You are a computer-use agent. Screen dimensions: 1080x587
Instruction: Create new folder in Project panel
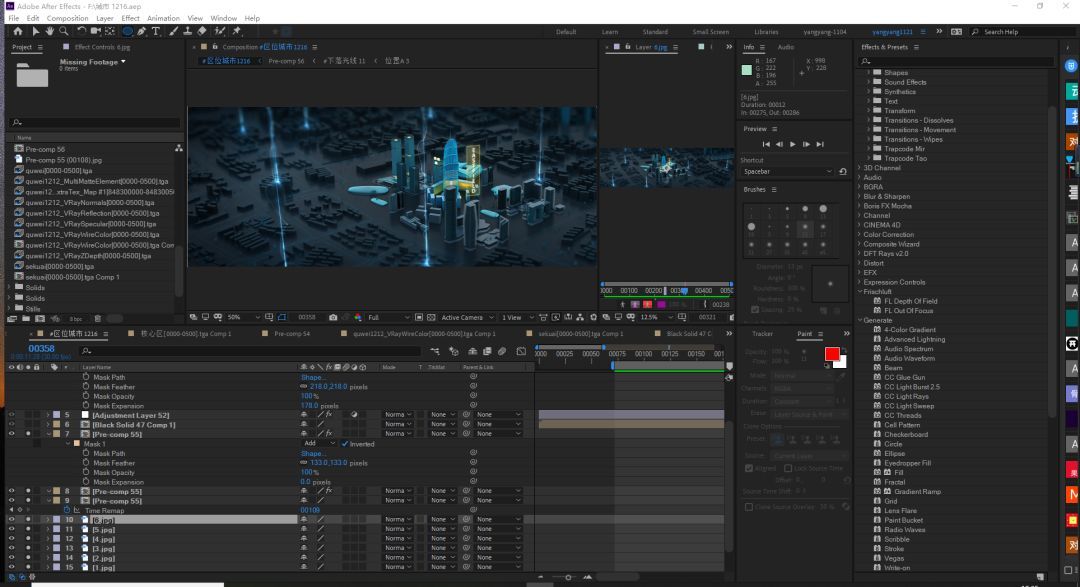pos(25,319)
